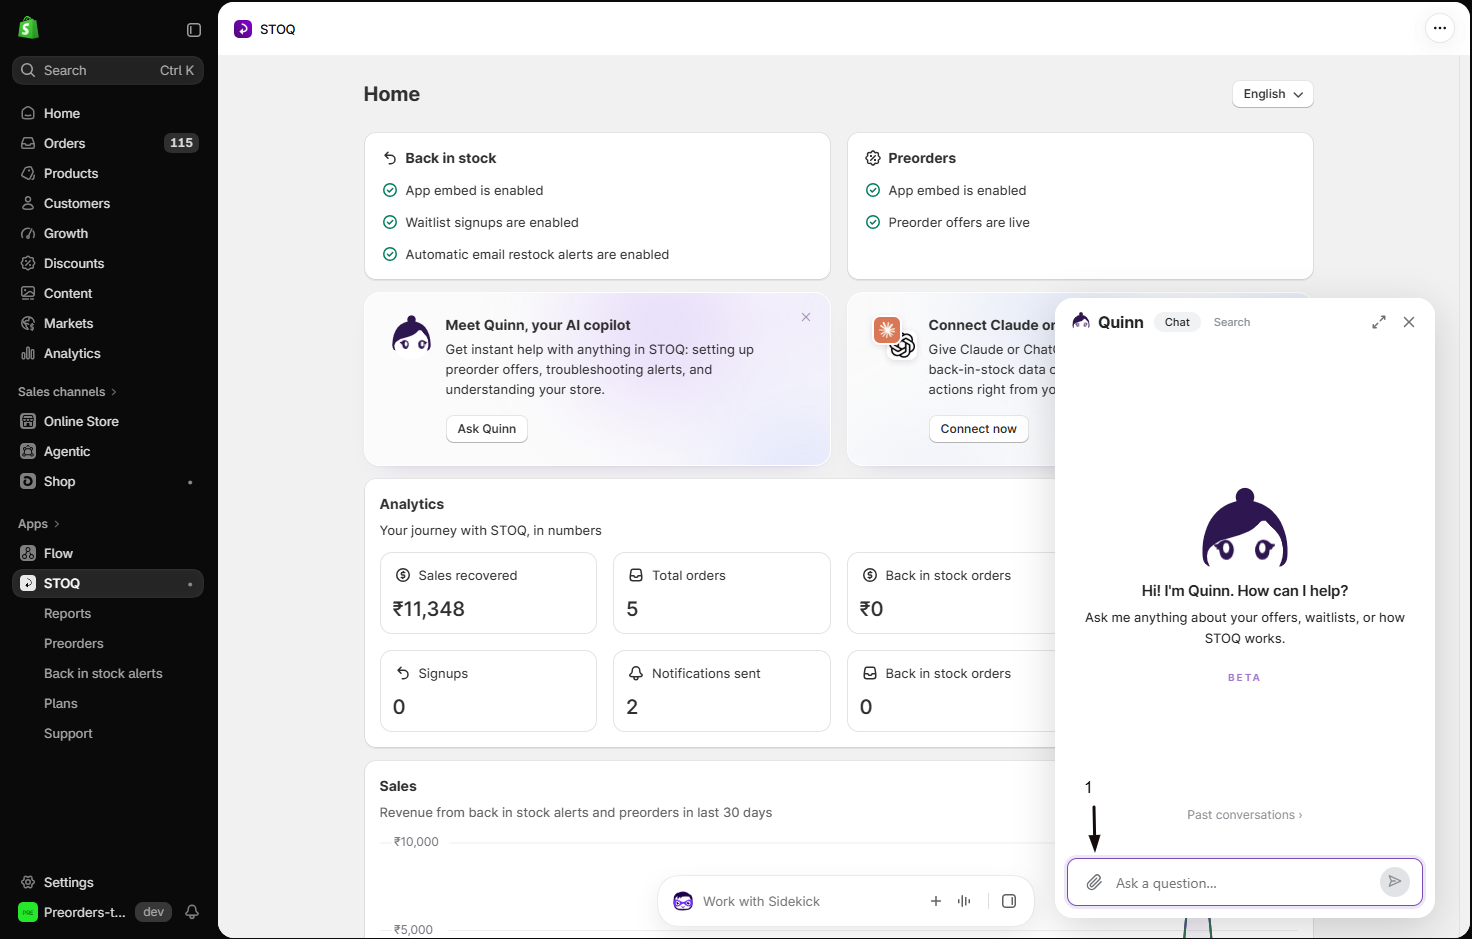Click the Sales recovered card

(x=488, y=593)
